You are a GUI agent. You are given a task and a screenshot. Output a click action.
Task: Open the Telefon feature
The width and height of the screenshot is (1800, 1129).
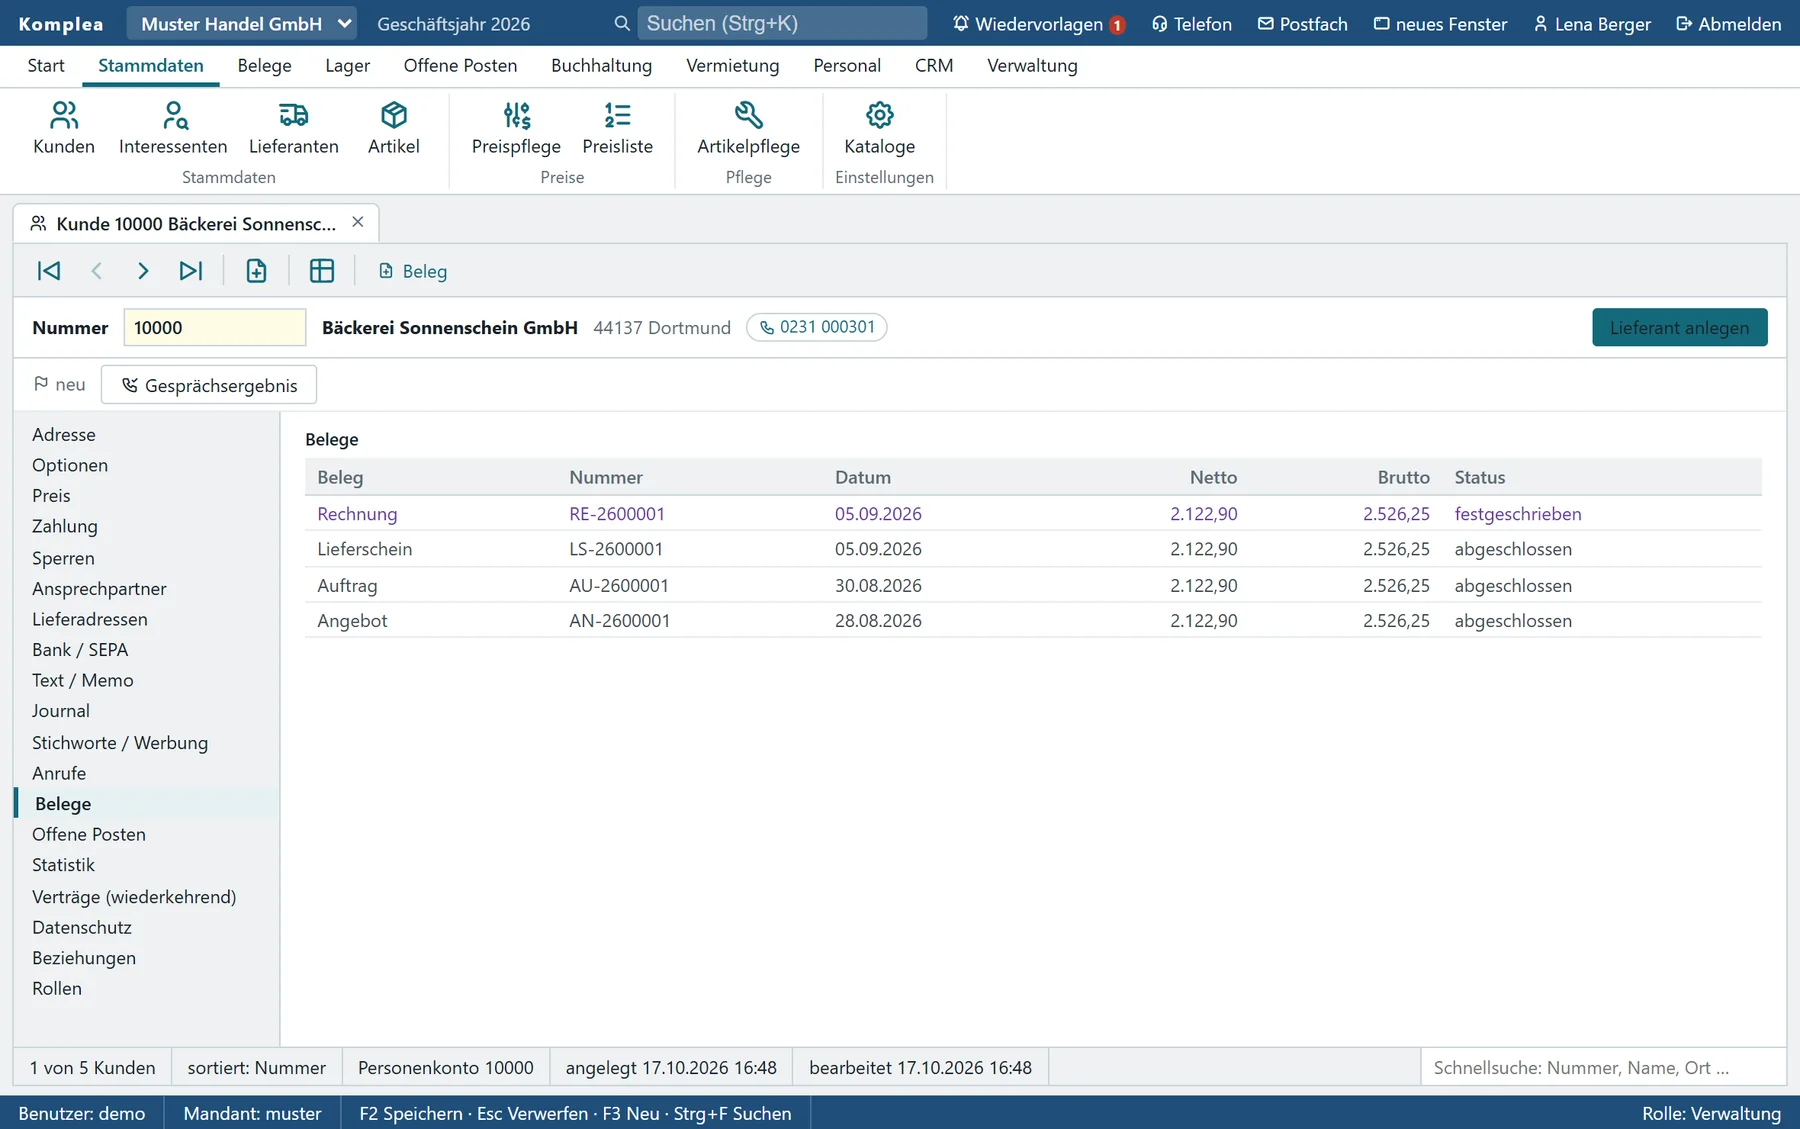[x=1191, y=23]
